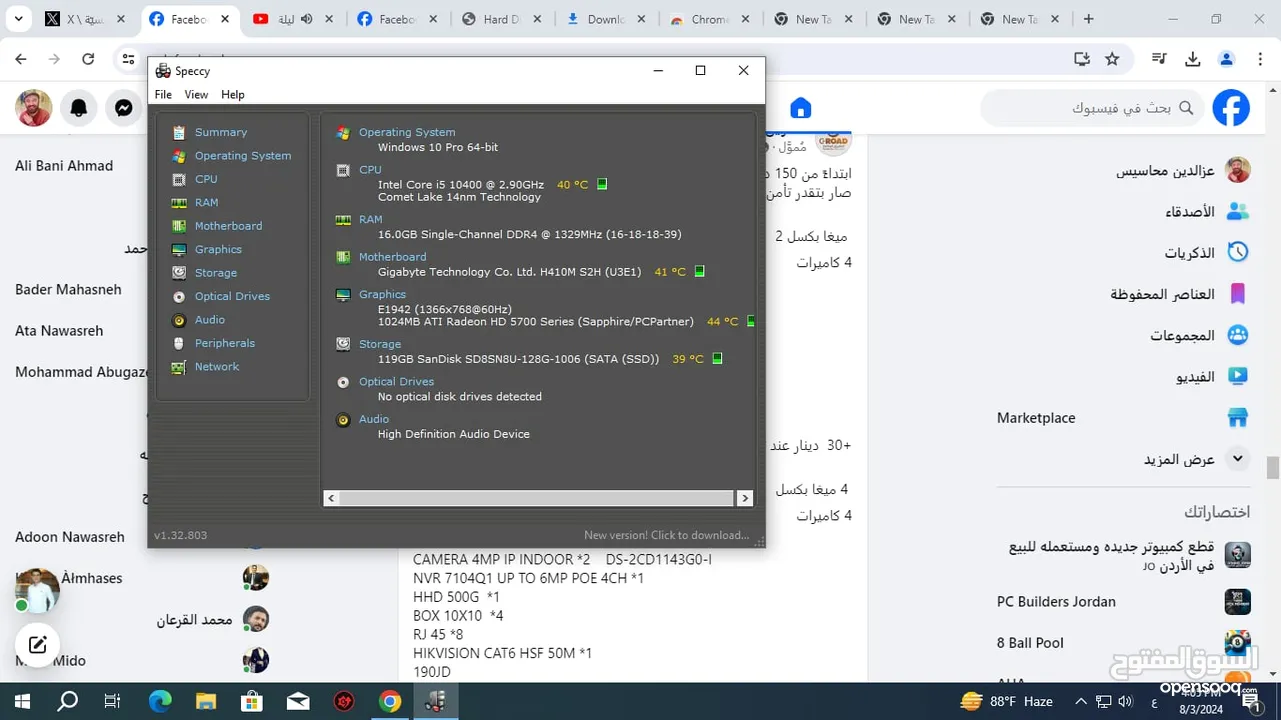Image resolution: width=1281 pixels, height=720 pixels.
Task: Open the Speccy File menu
Action: click(x=163, y=95)
